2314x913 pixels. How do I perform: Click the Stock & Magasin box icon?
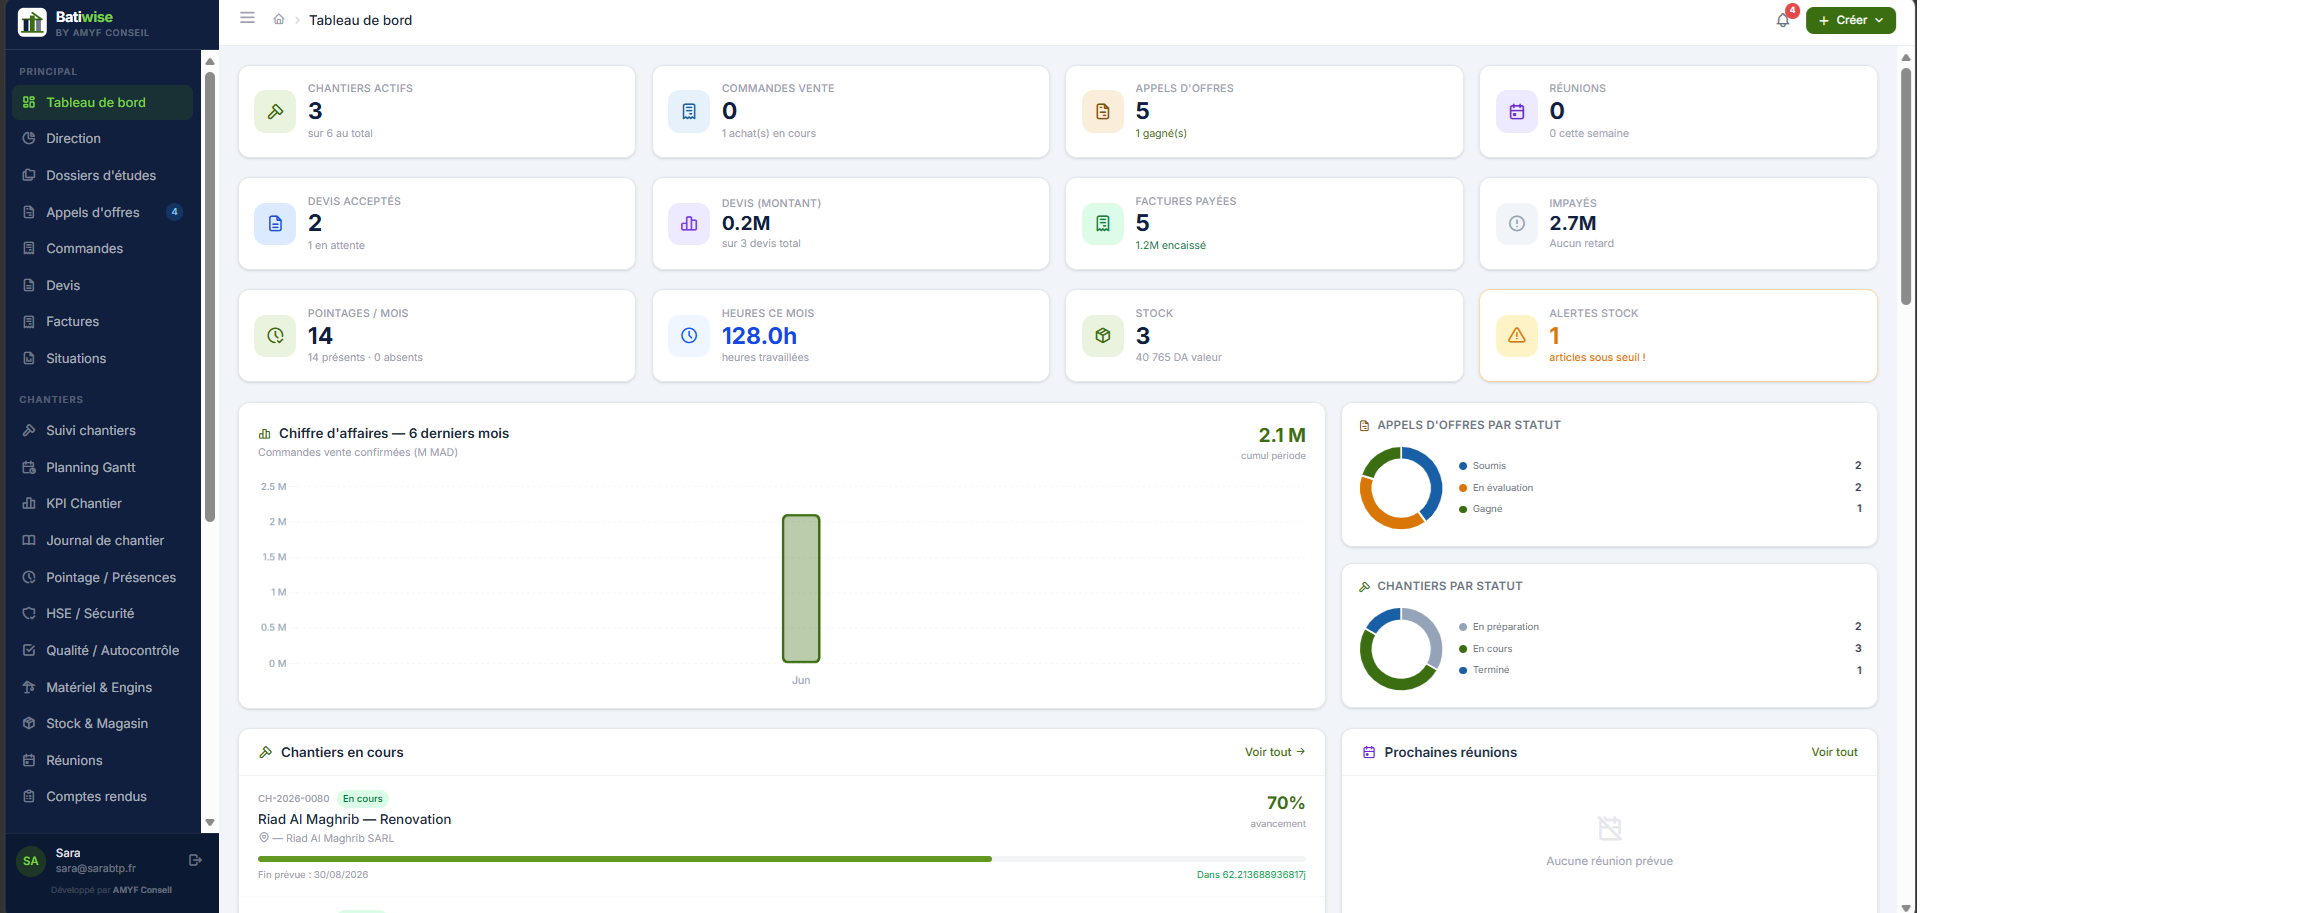tap(29, 723)
